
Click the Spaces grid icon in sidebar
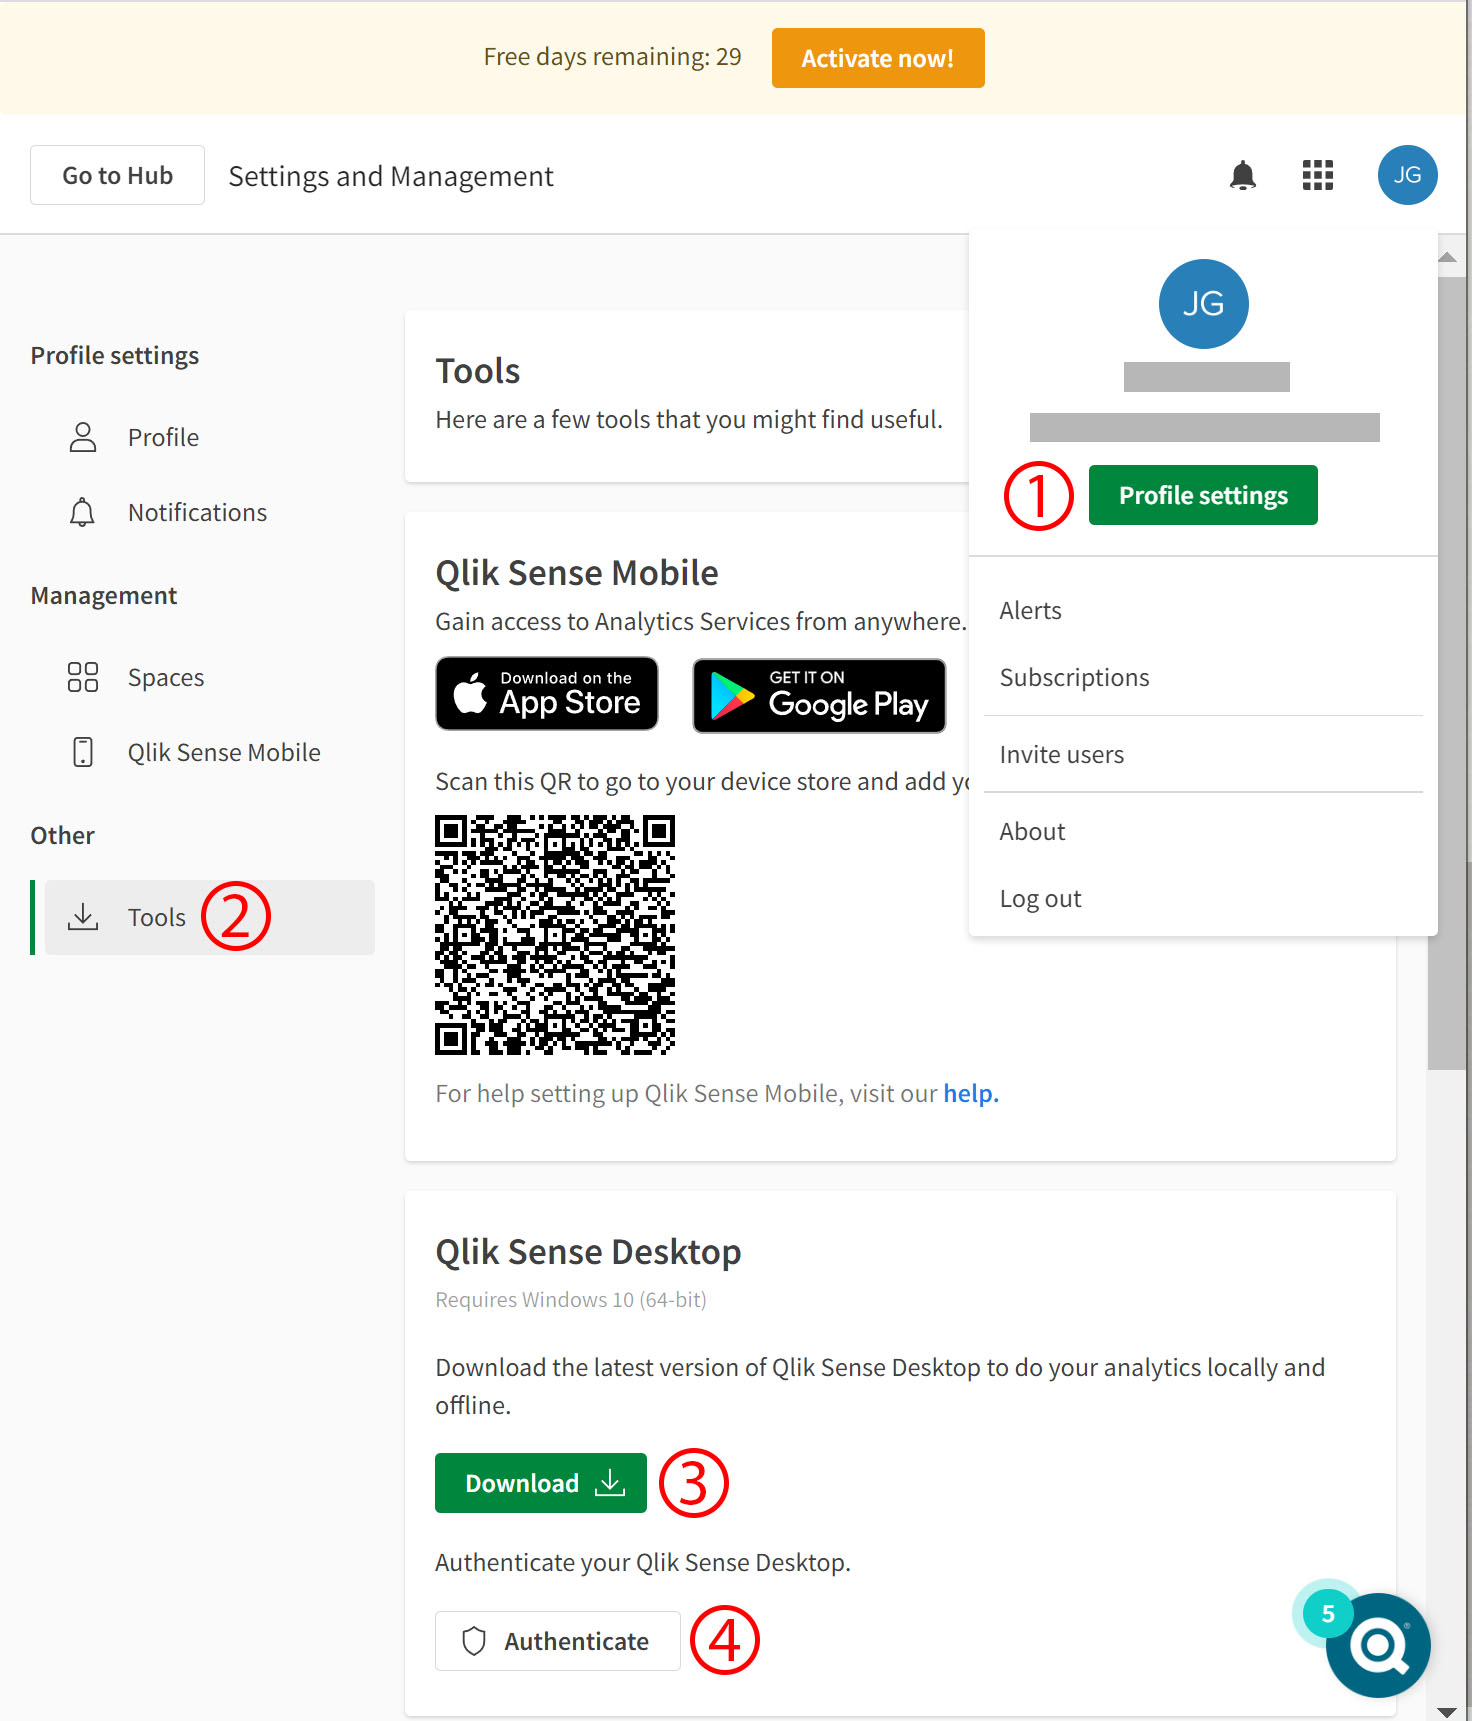tap(83, 677)
